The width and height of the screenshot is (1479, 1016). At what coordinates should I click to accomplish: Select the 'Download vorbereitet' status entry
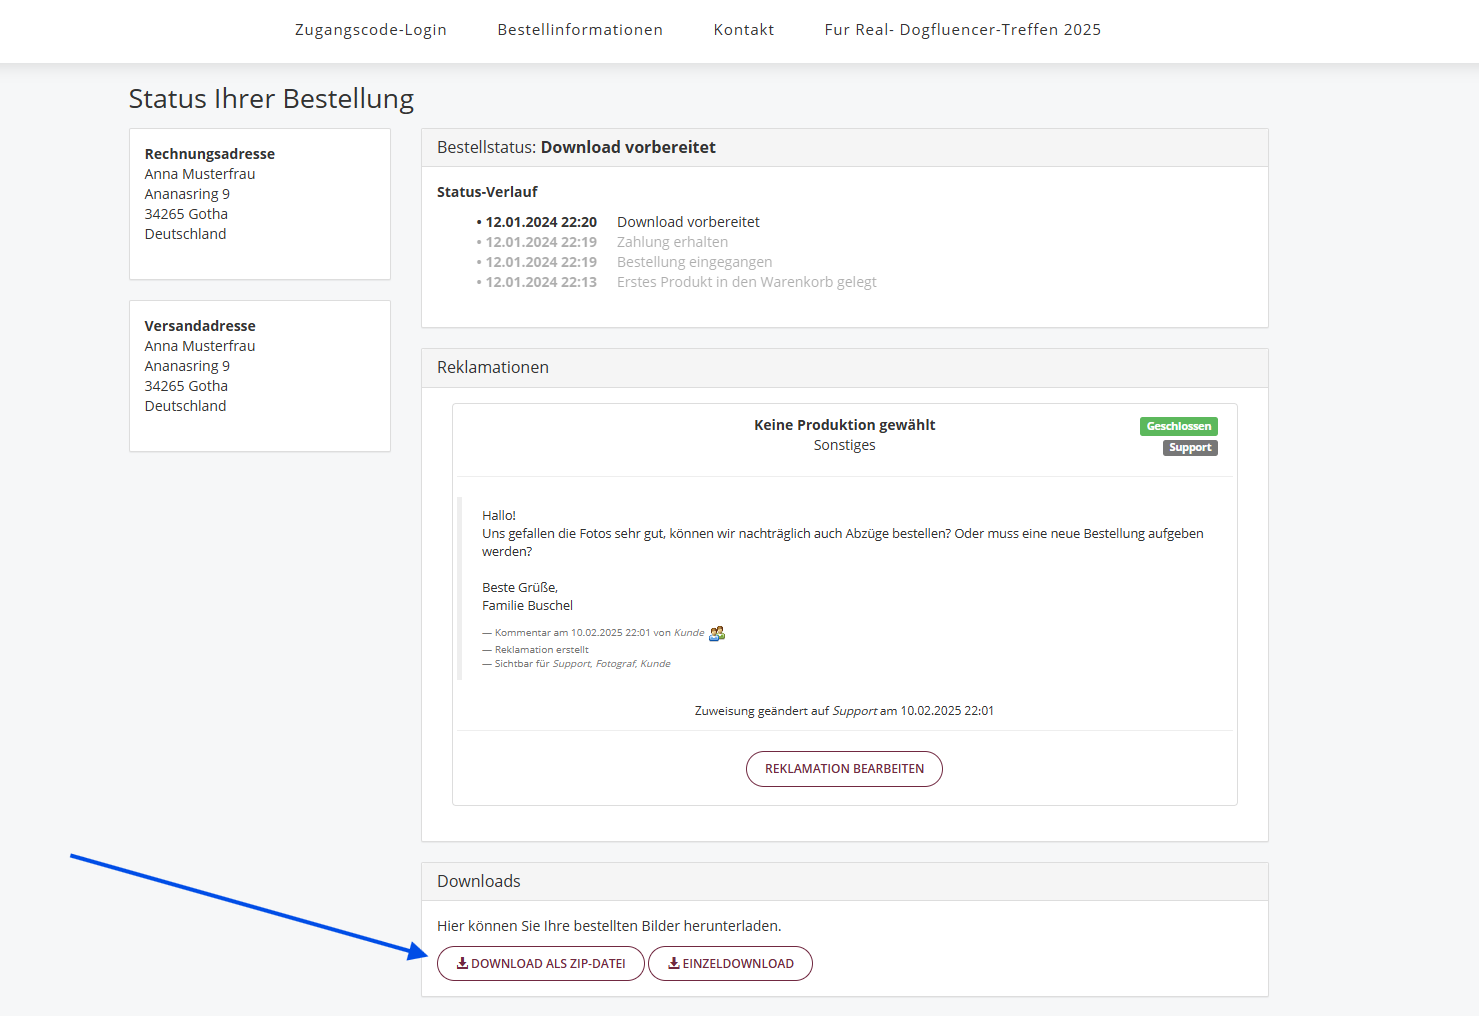click(x=688, y=222)
